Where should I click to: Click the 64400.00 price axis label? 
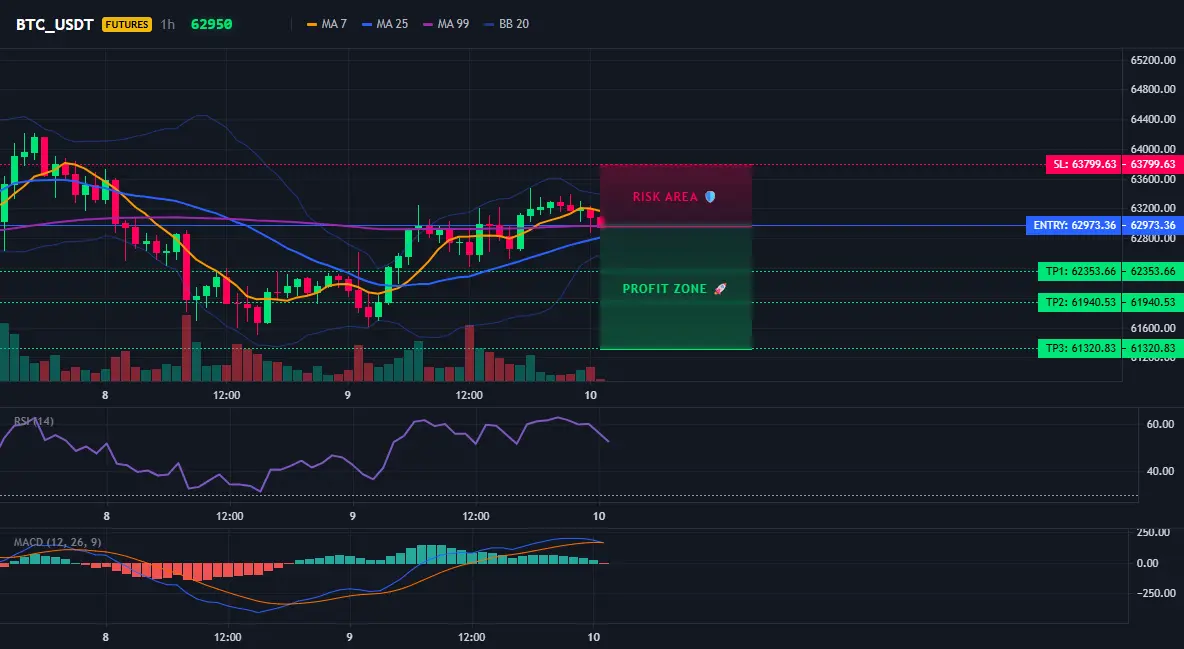coord(1153,119)
